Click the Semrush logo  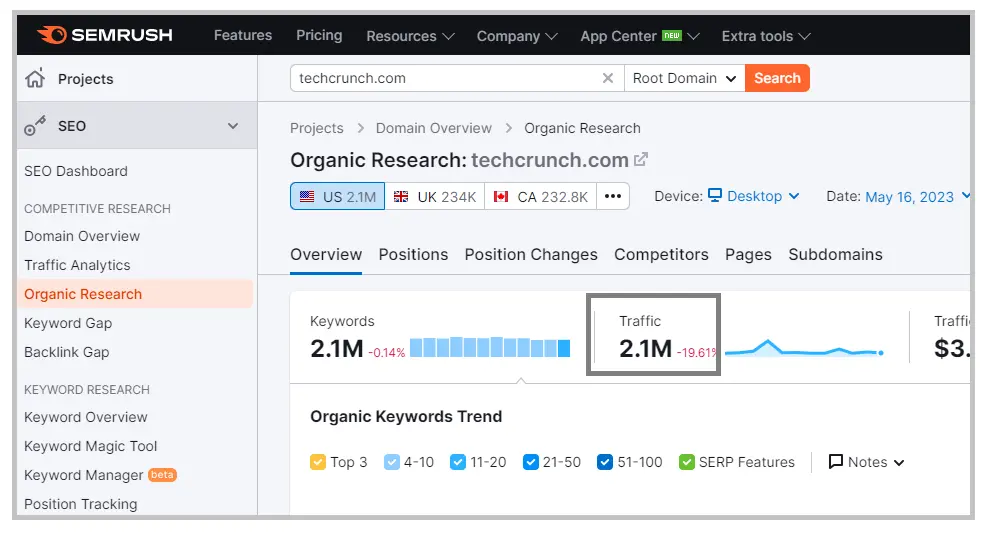tap(104, 35)
